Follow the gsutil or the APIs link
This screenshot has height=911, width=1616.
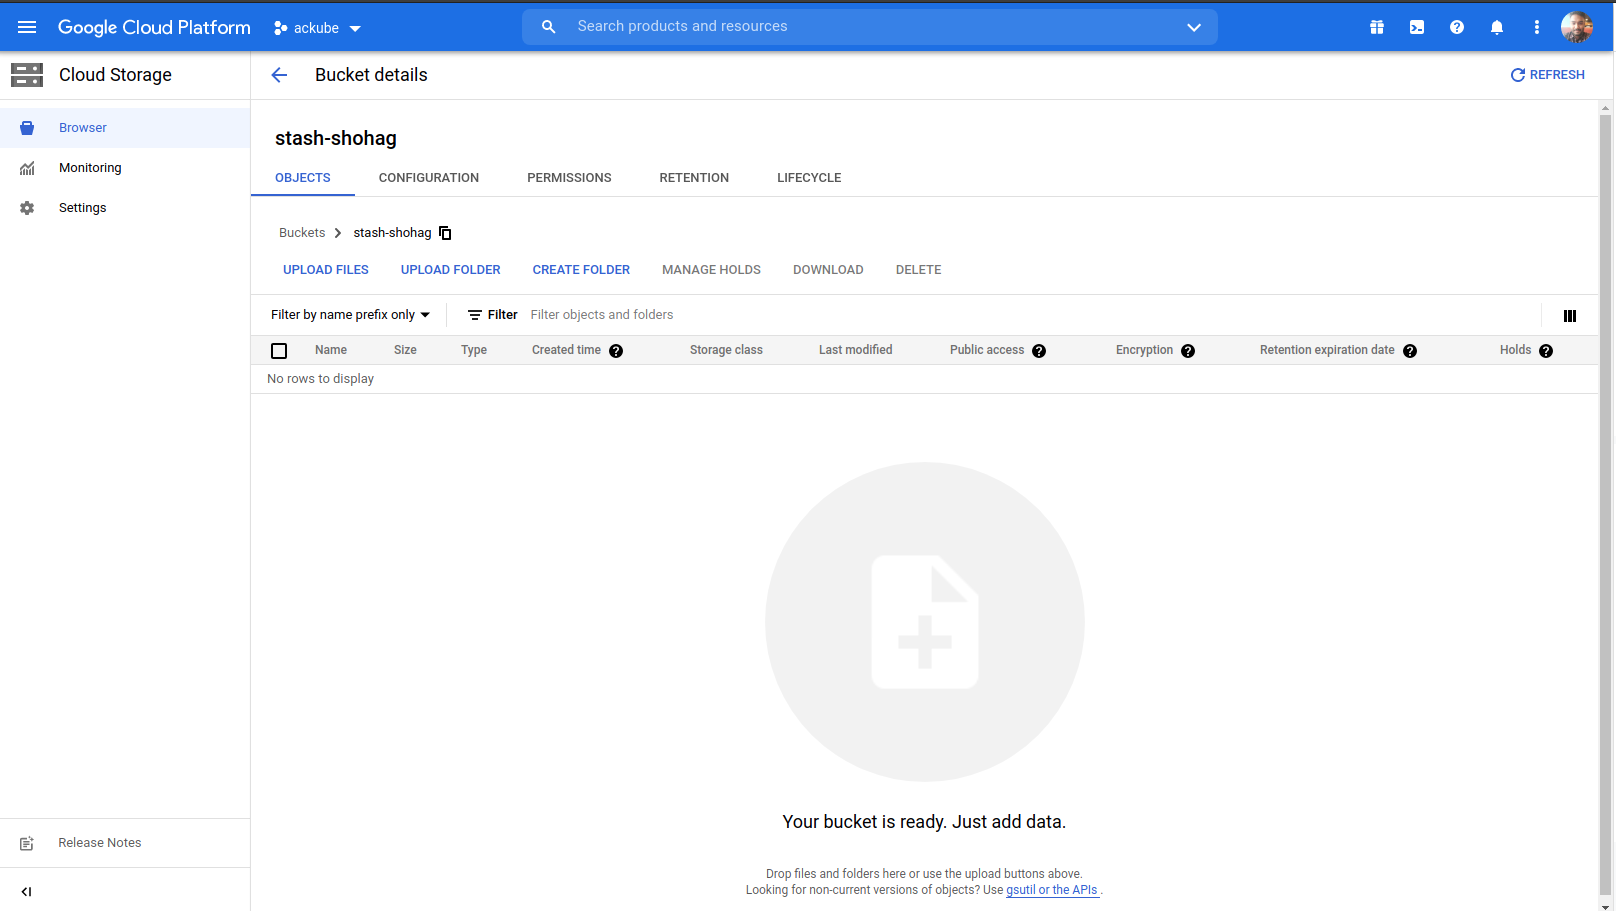[1052, 890]
